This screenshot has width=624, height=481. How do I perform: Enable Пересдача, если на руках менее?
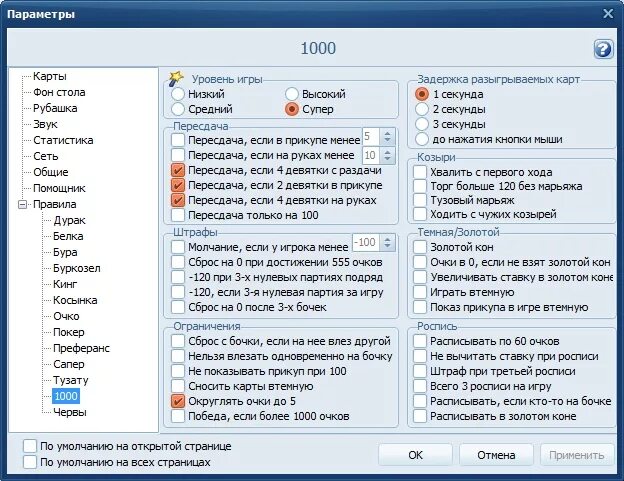tap(178, 155)
